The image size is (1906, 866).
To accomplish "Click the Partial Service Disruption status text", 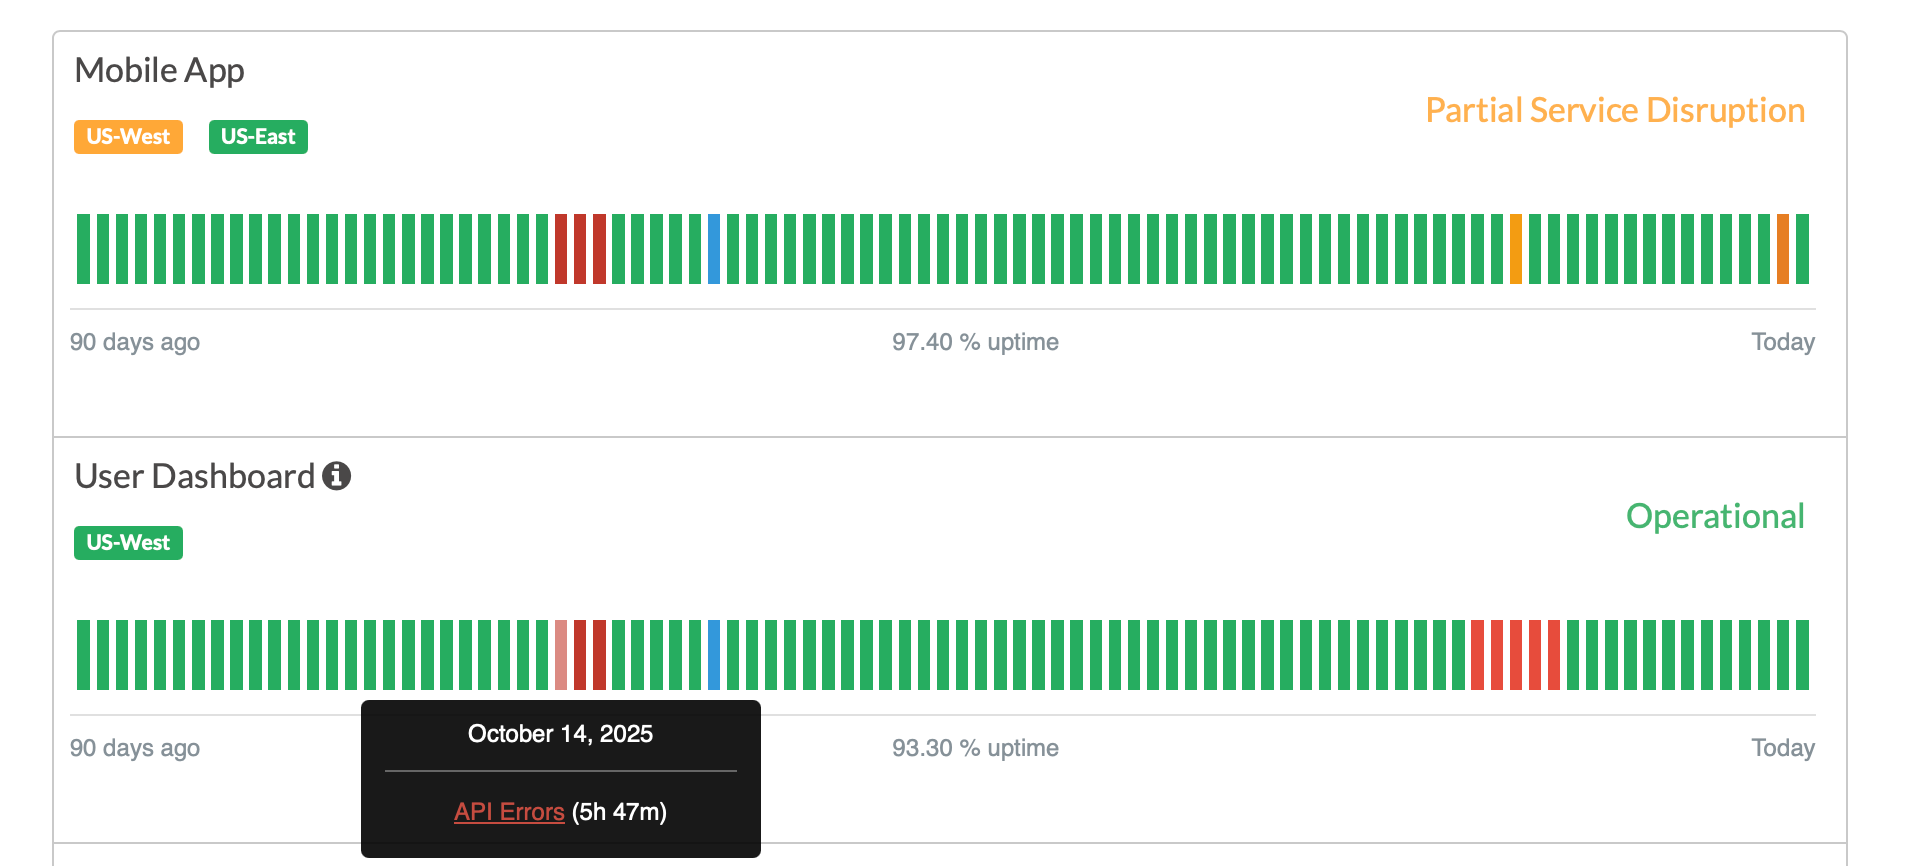I will pyautogui.click(x=1614, y=110).
